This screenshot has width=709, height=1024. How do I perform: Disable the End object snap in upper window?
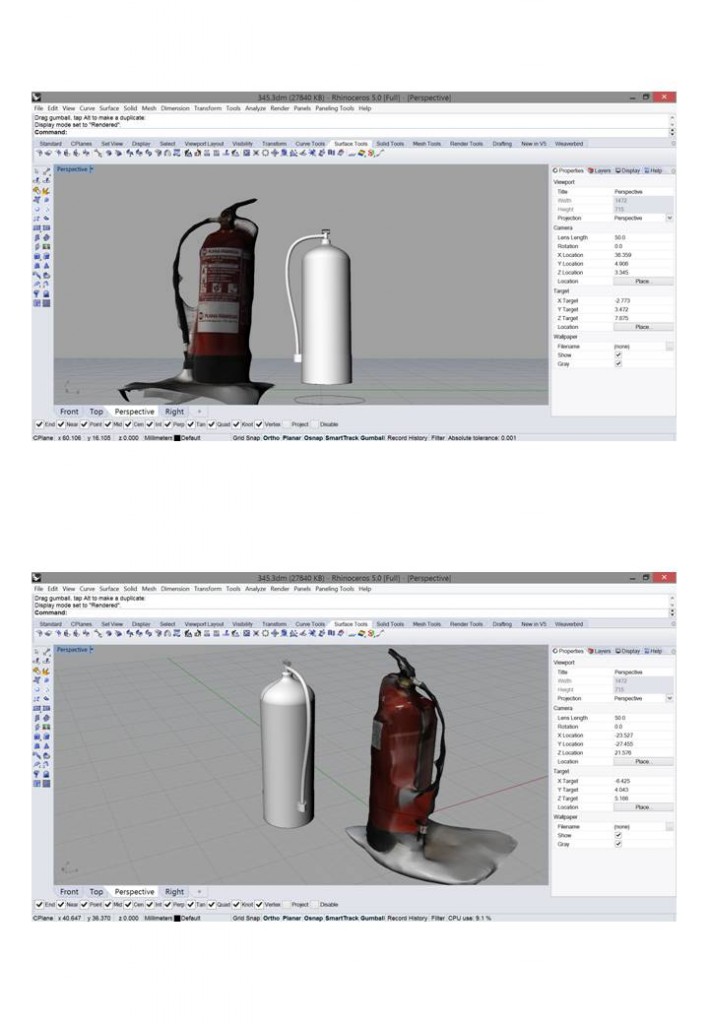(38, 424)
